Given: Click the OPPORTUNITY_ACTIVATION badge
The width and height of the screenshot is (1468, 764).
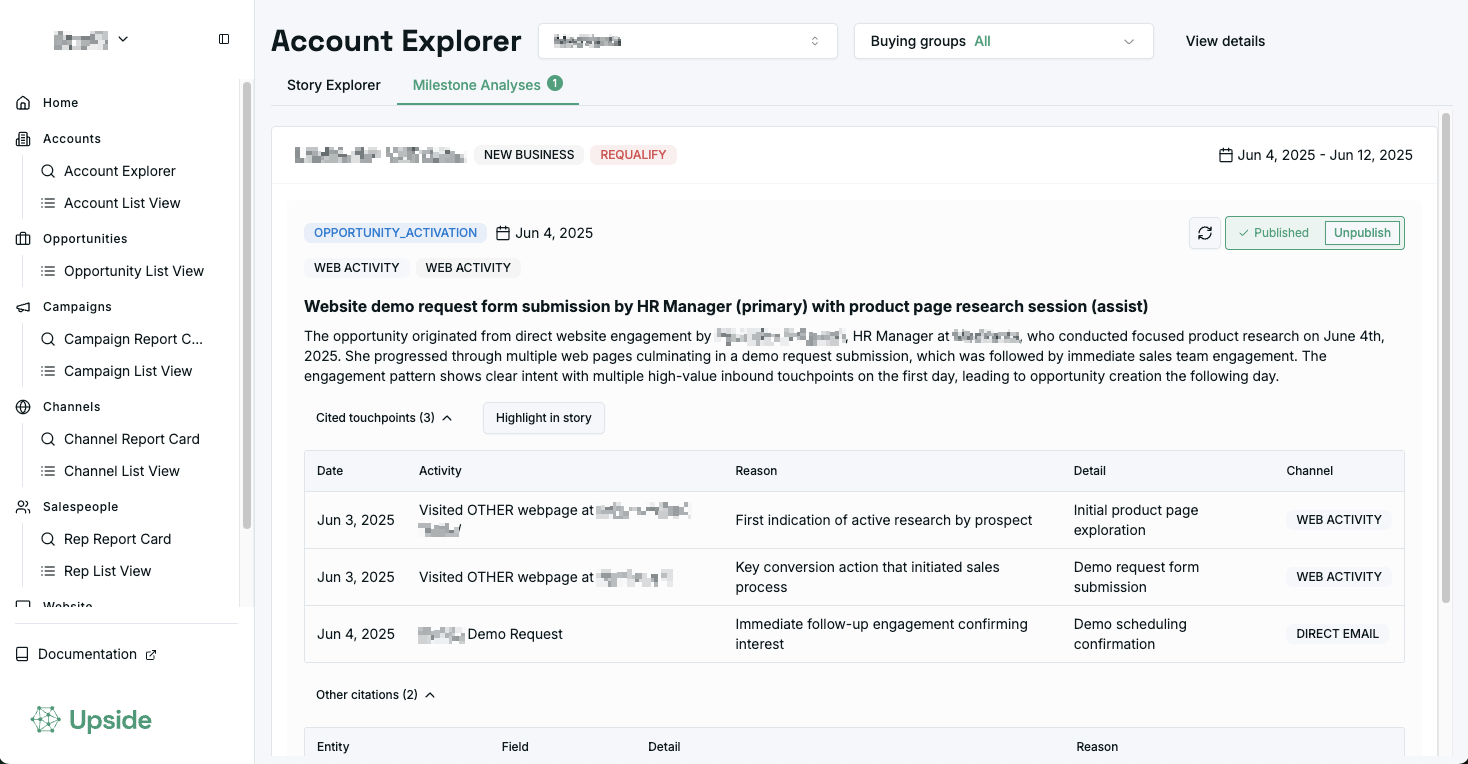Looking at the screenshot, I should coord(396,233).
